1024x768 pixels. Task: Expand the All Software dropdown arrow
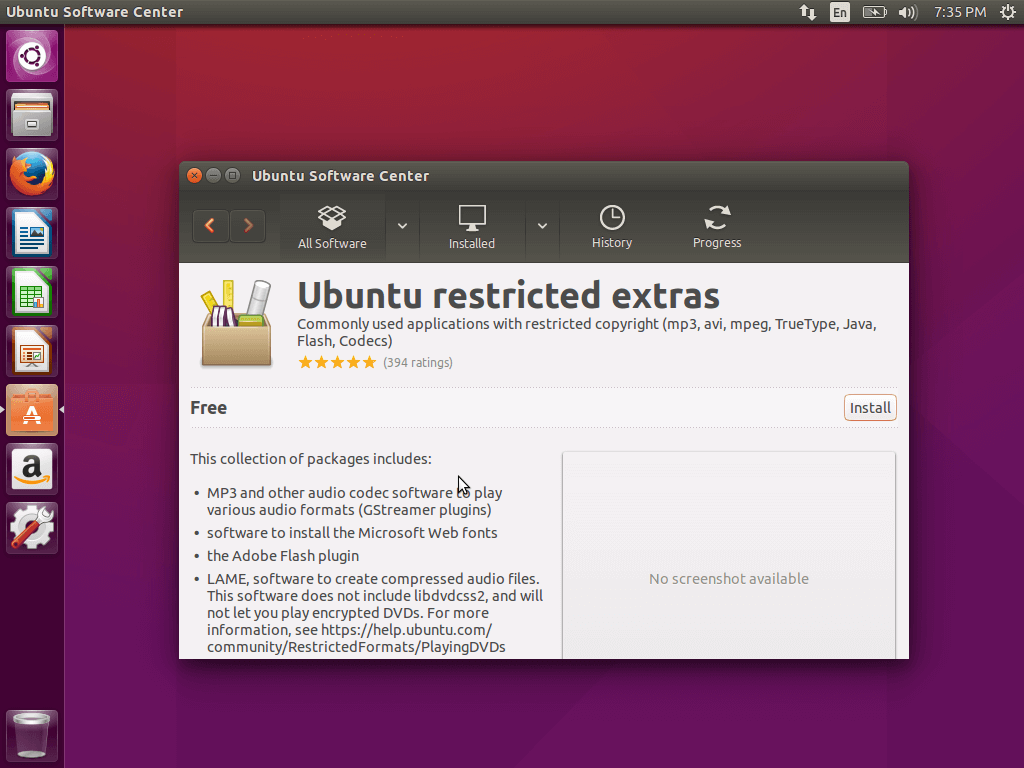402,226
